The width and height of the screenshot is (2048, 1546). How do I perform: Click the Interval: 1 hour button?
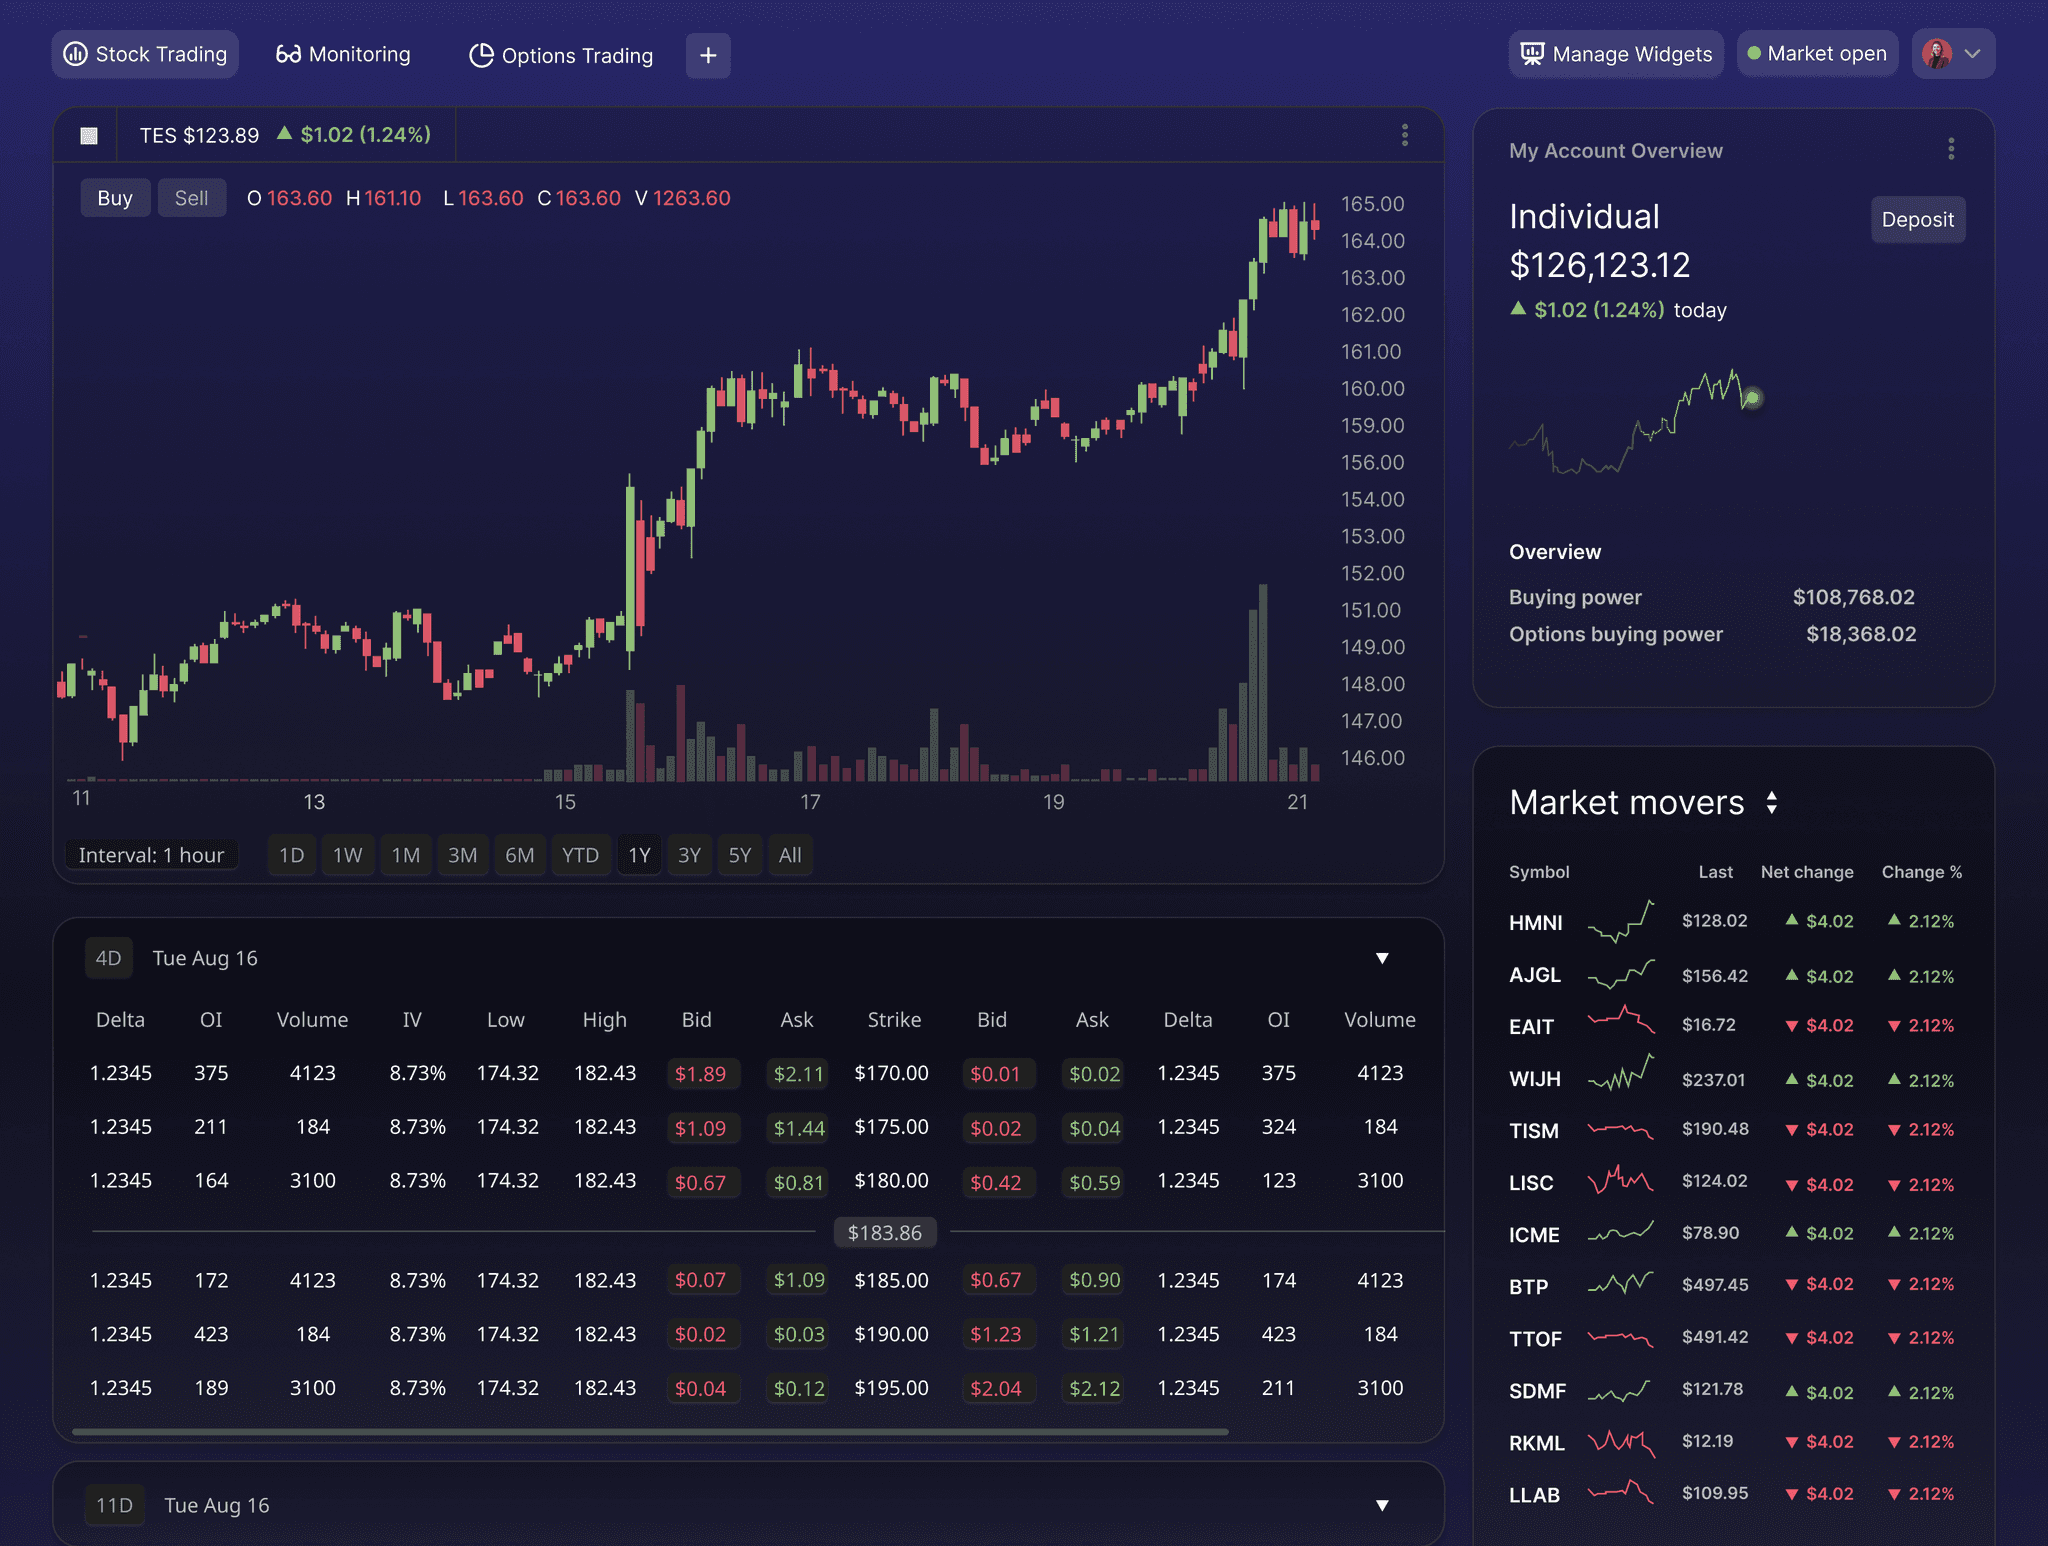point(151,855)
